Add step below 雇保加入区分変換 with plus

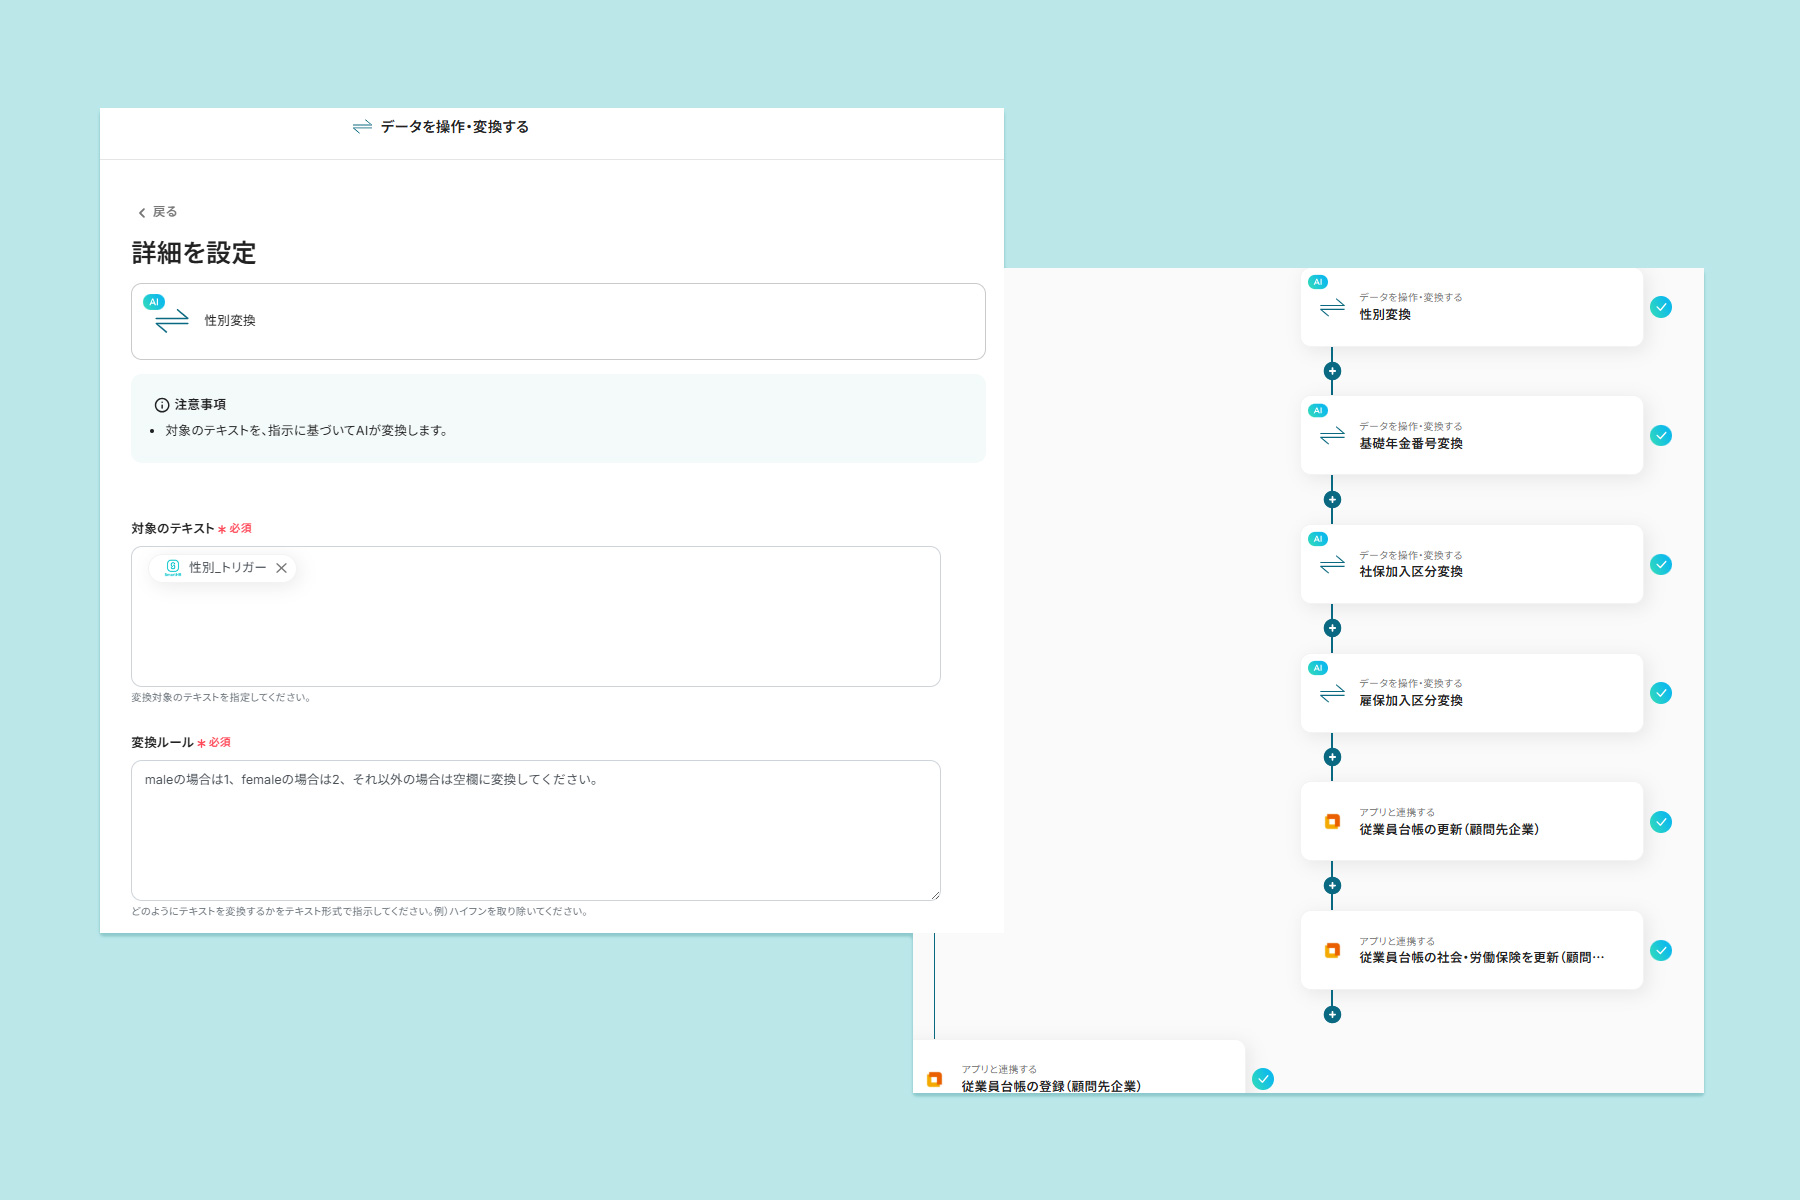[x=1332, y=757]
